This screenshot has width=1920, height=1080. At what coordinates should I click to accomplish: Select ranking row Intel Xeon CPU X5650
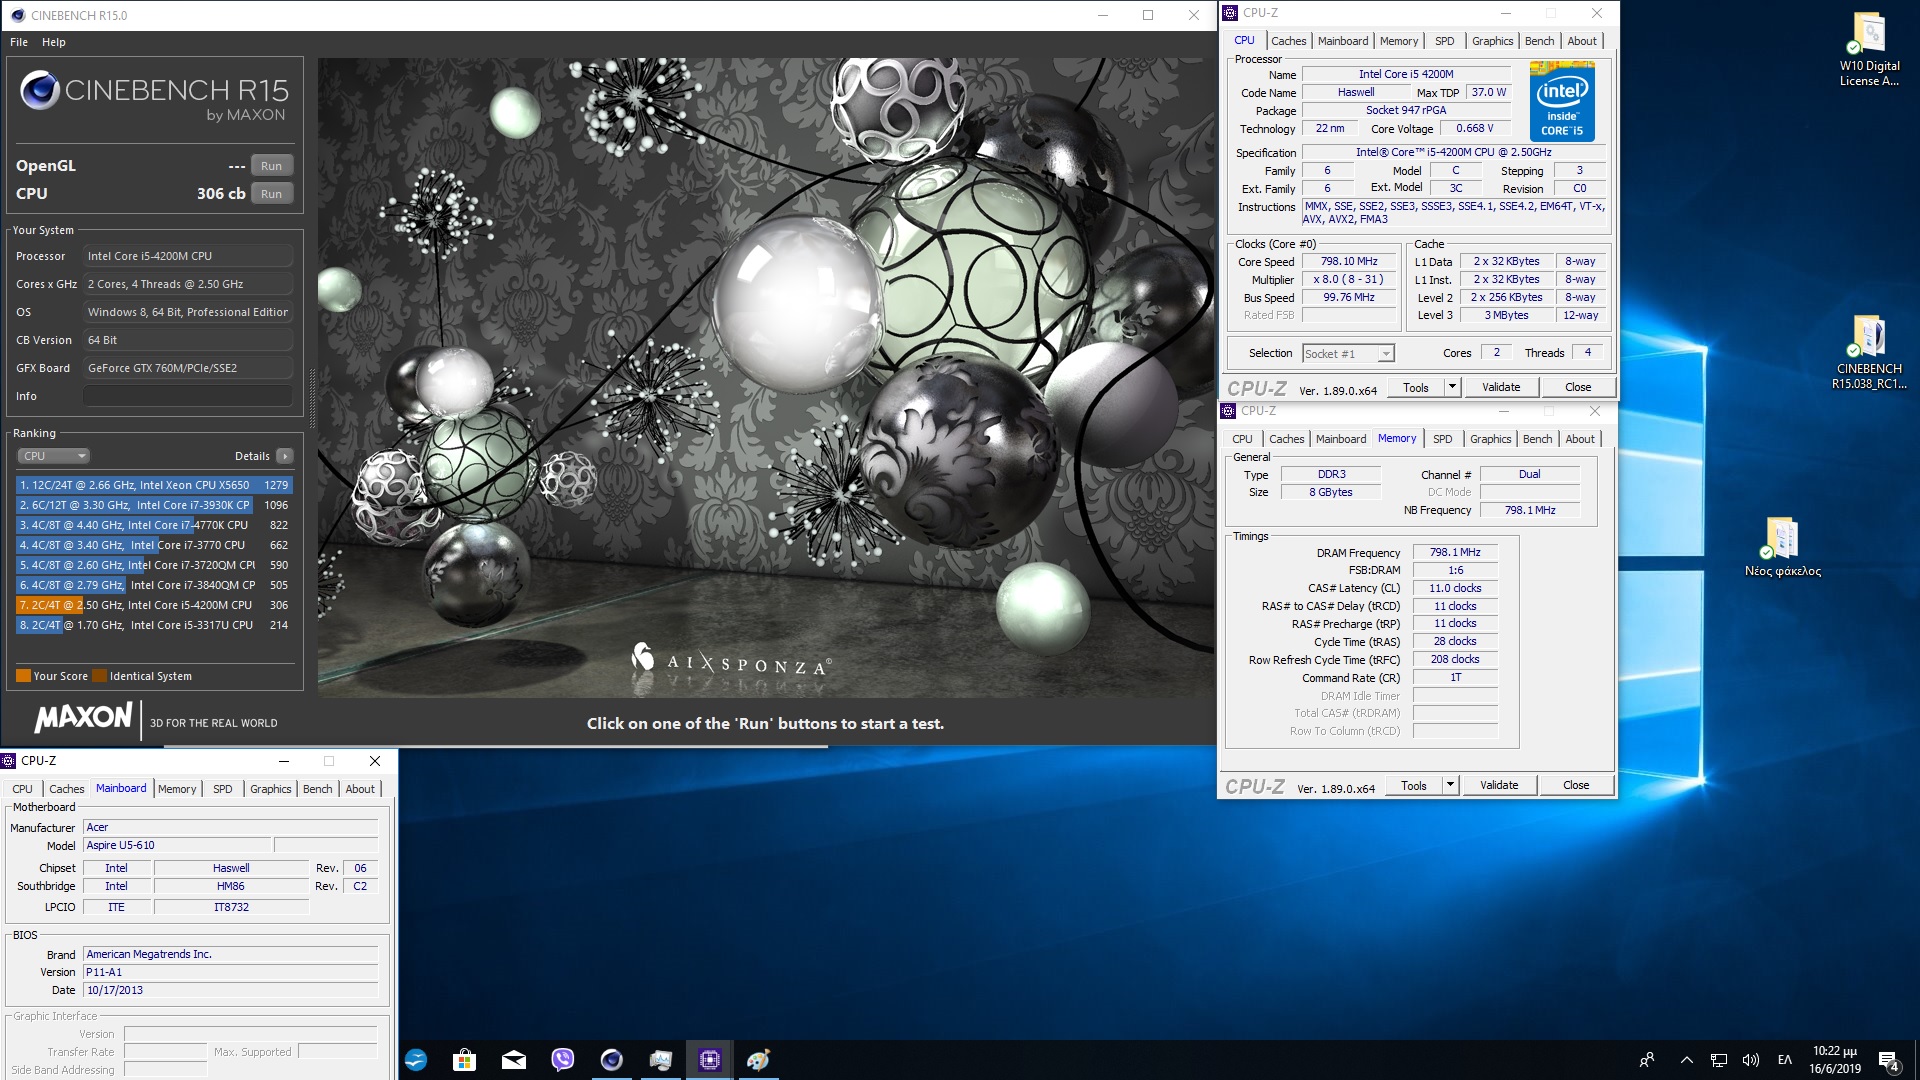pyautogui.click(x=154, y=485)
